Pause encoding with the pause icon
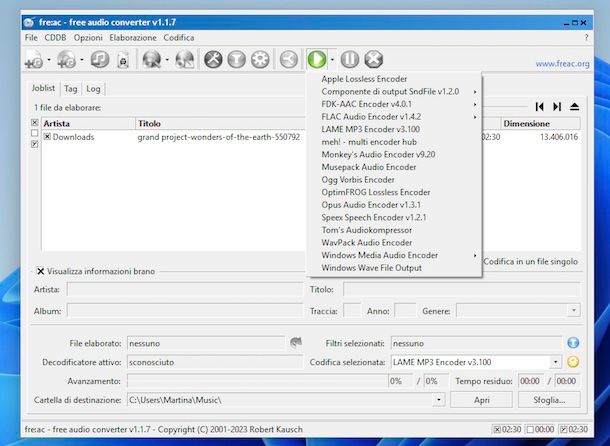Screen dimensions: 610x446 [x=350, y=60]
